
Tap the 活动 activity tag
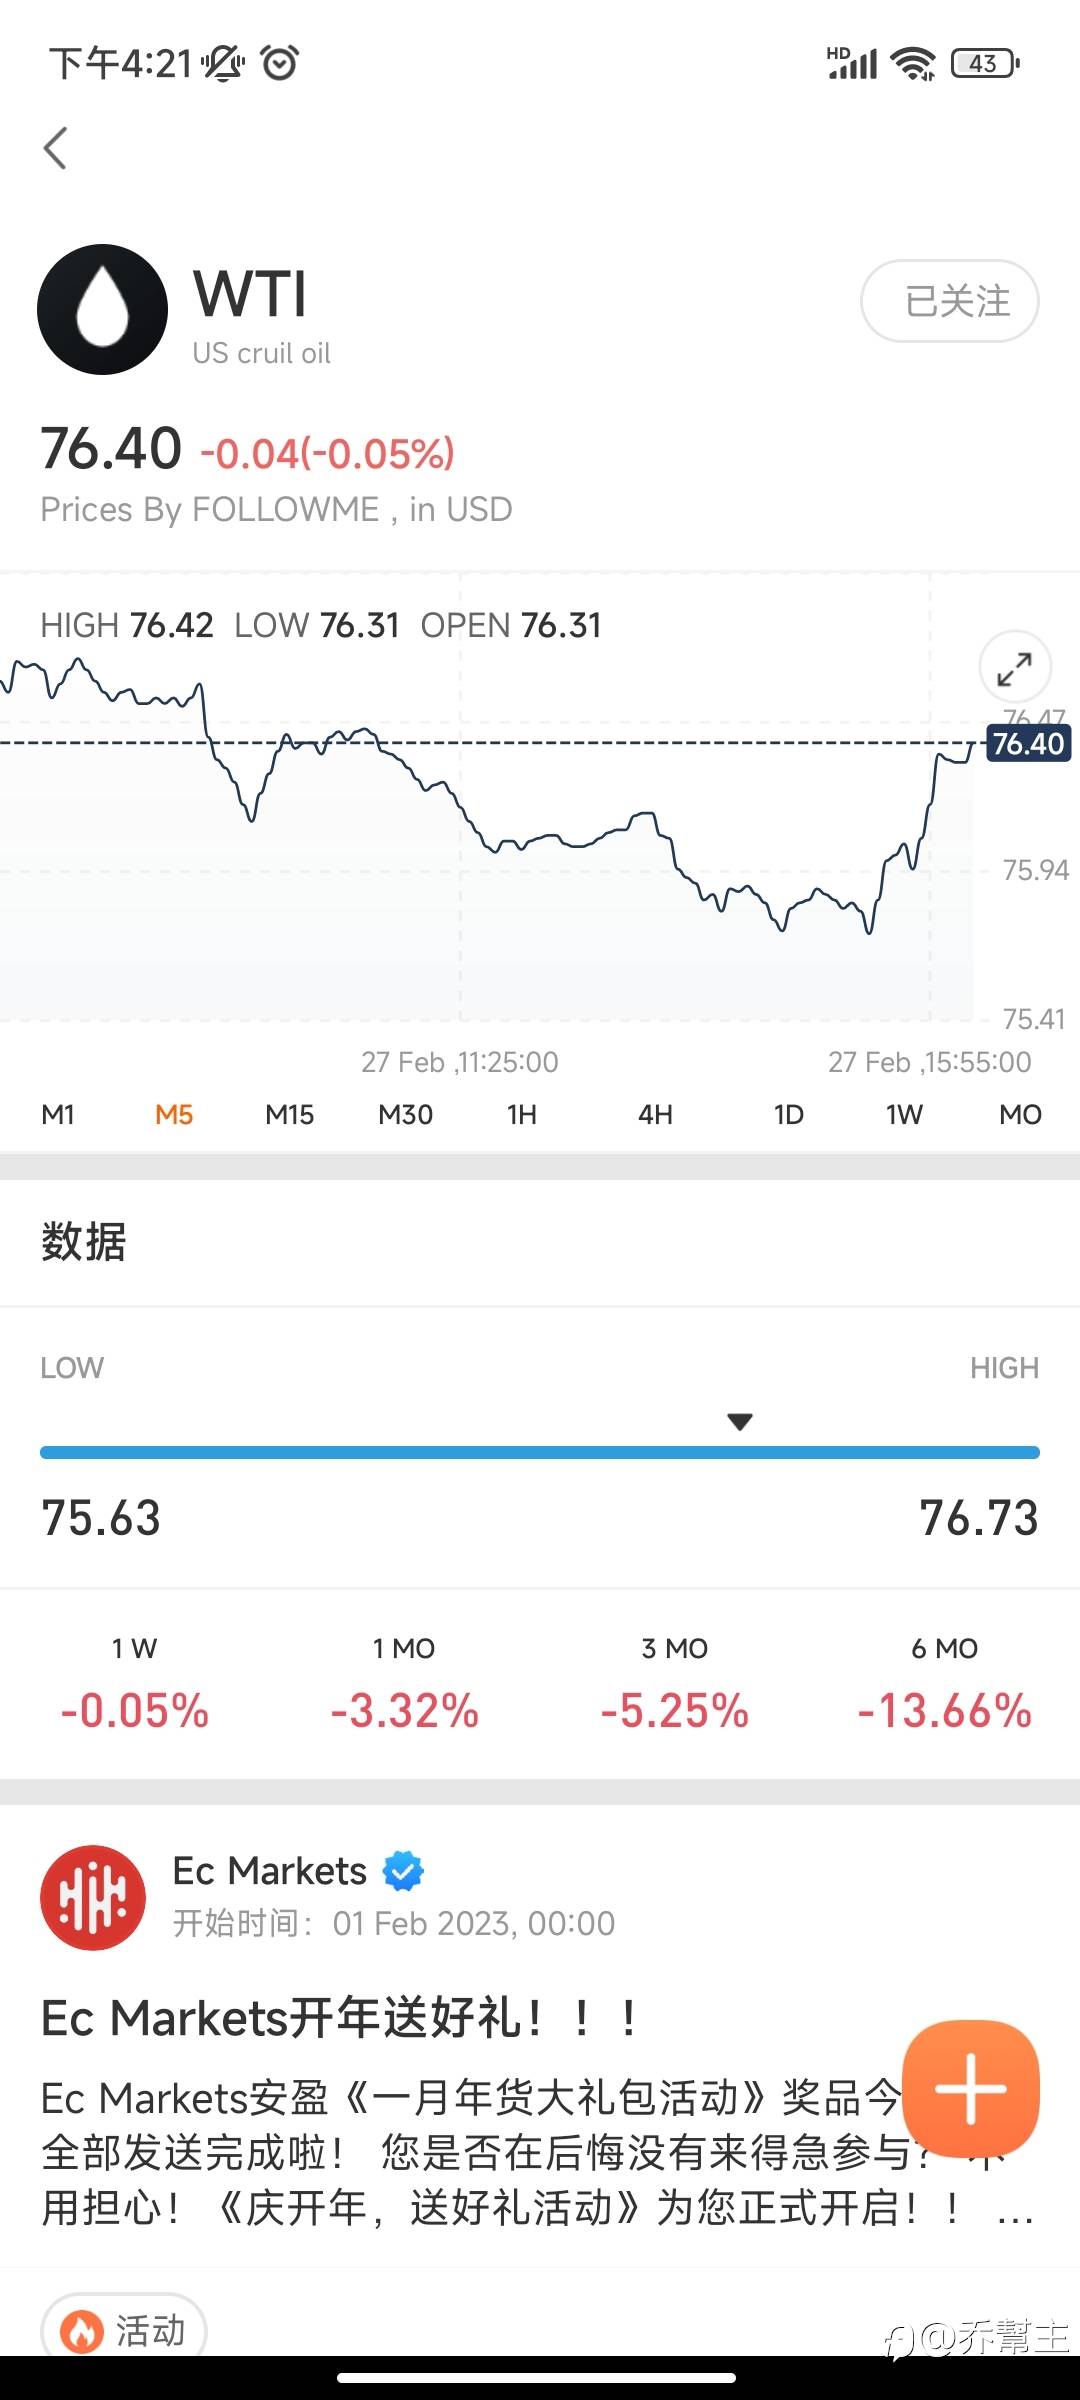tap(124, 2331)
